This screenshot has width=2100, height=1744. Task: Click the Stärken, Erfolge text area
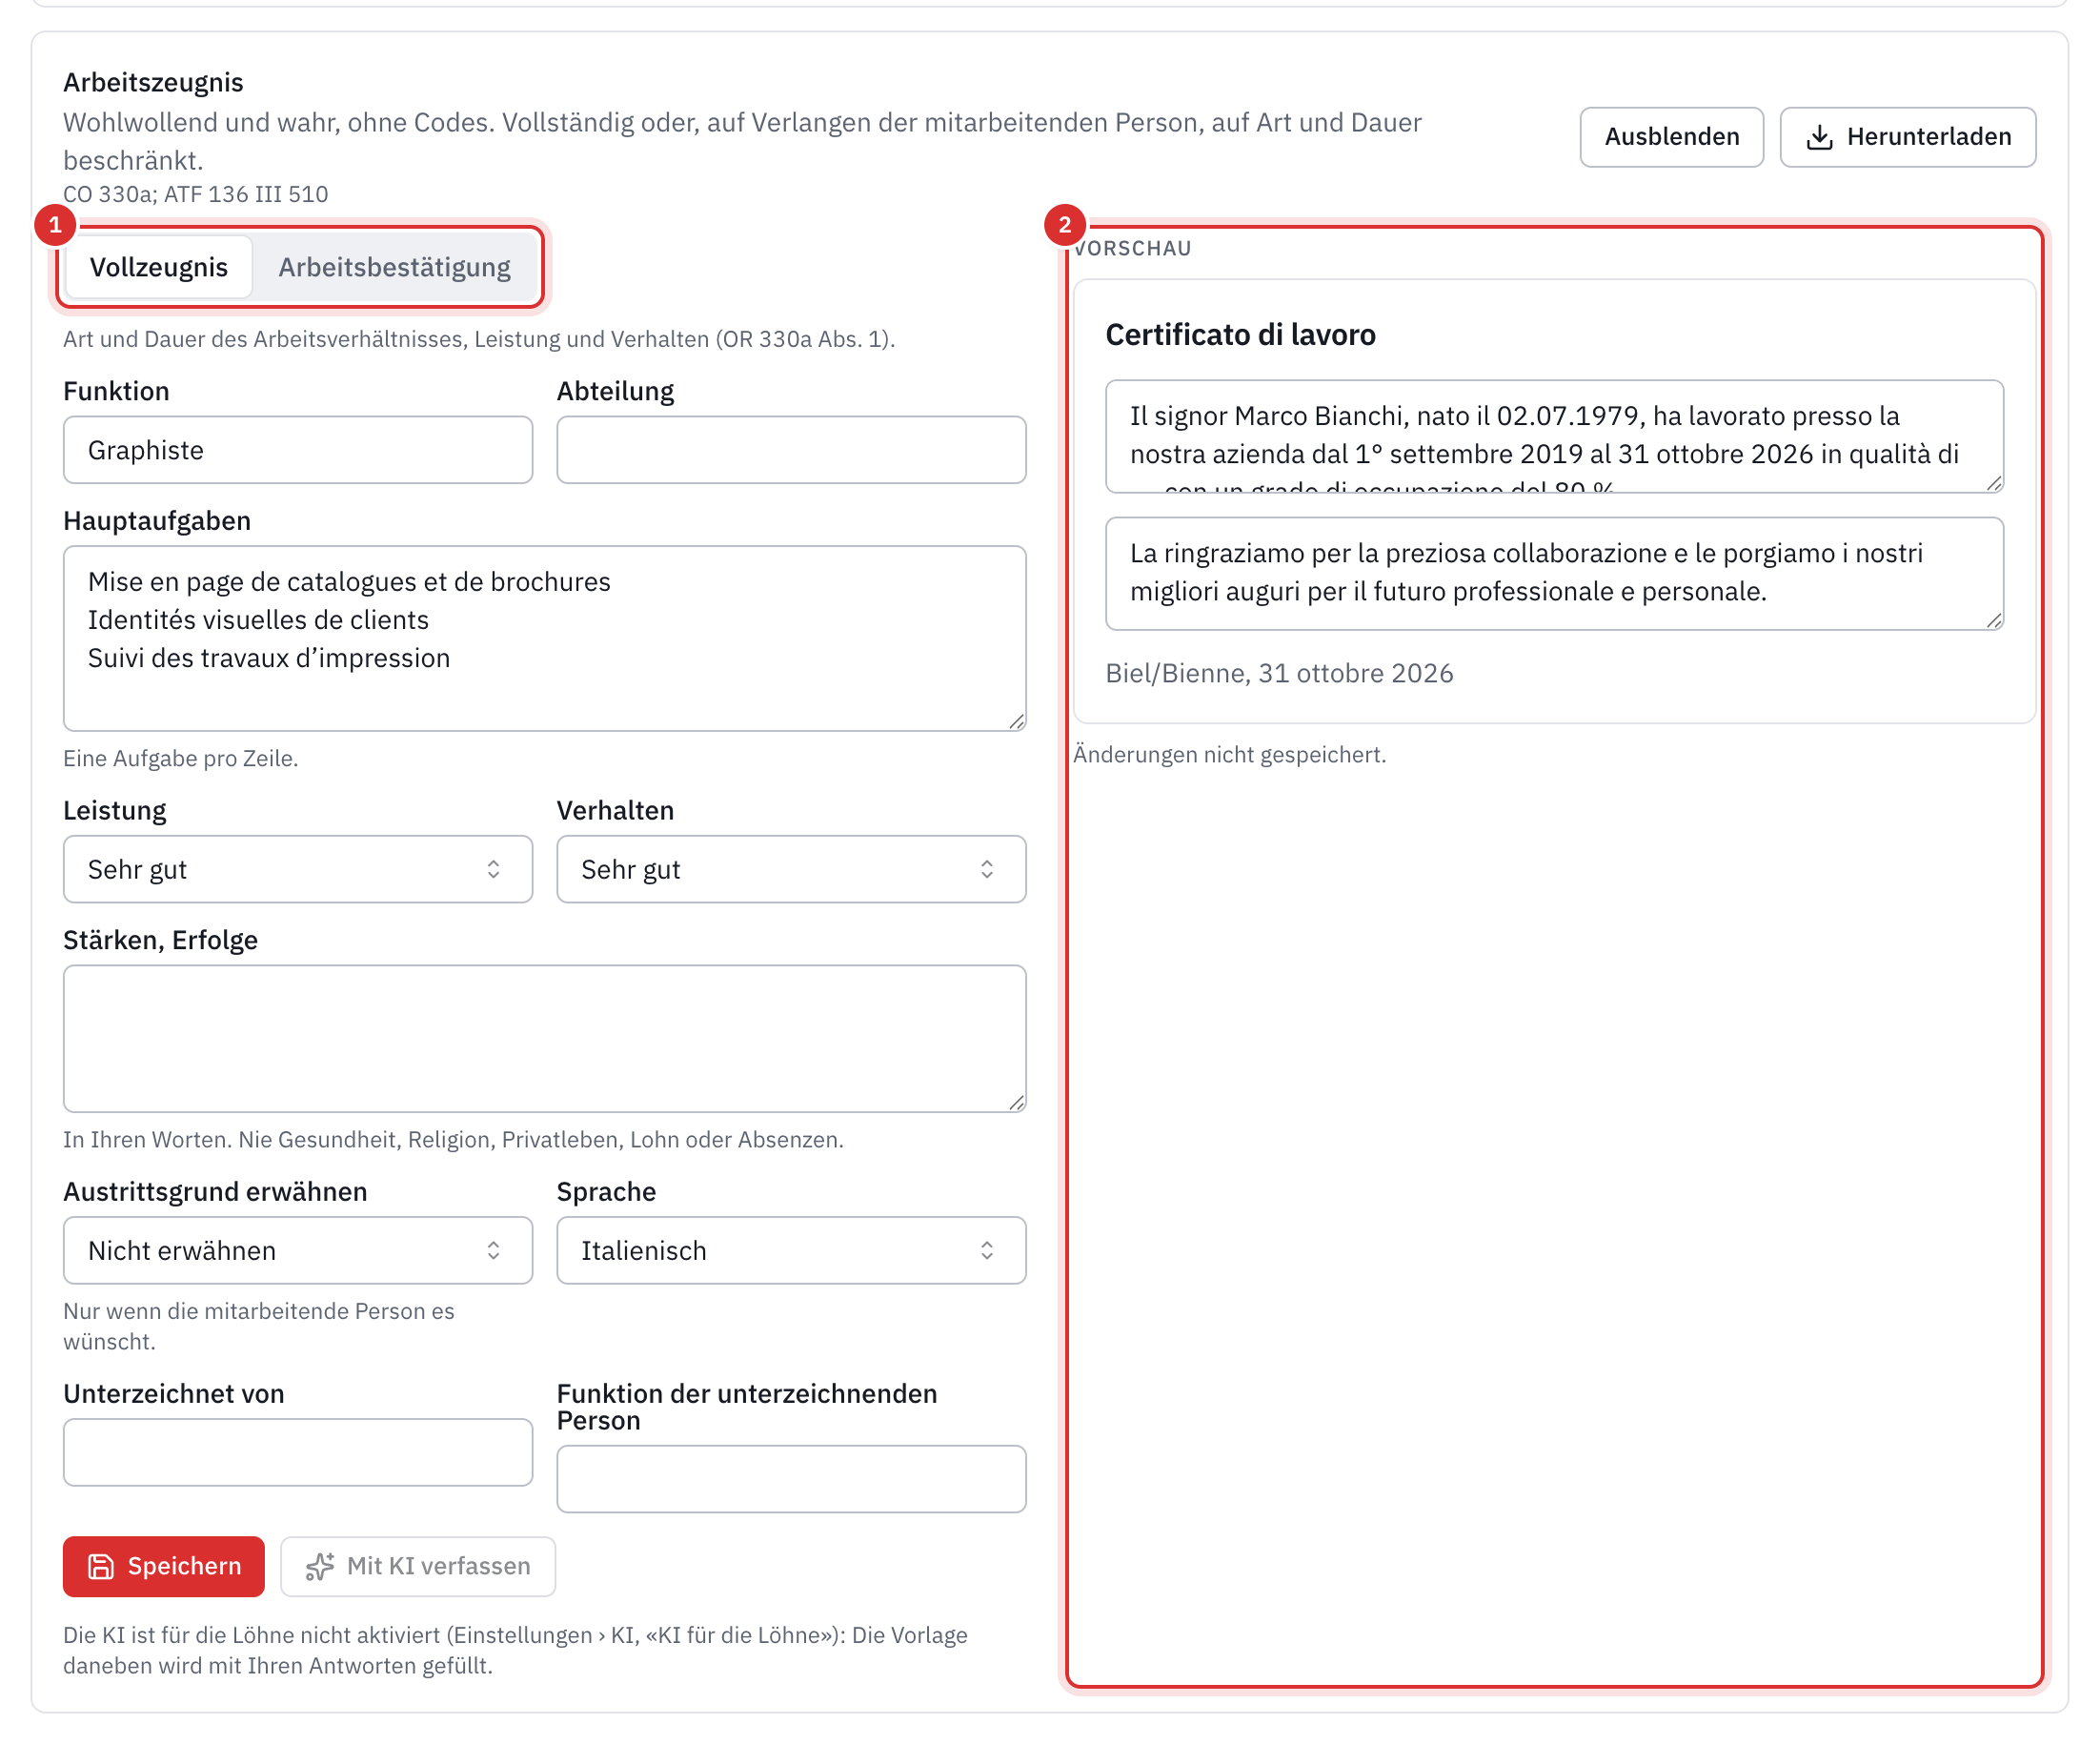pos(544,1038)
